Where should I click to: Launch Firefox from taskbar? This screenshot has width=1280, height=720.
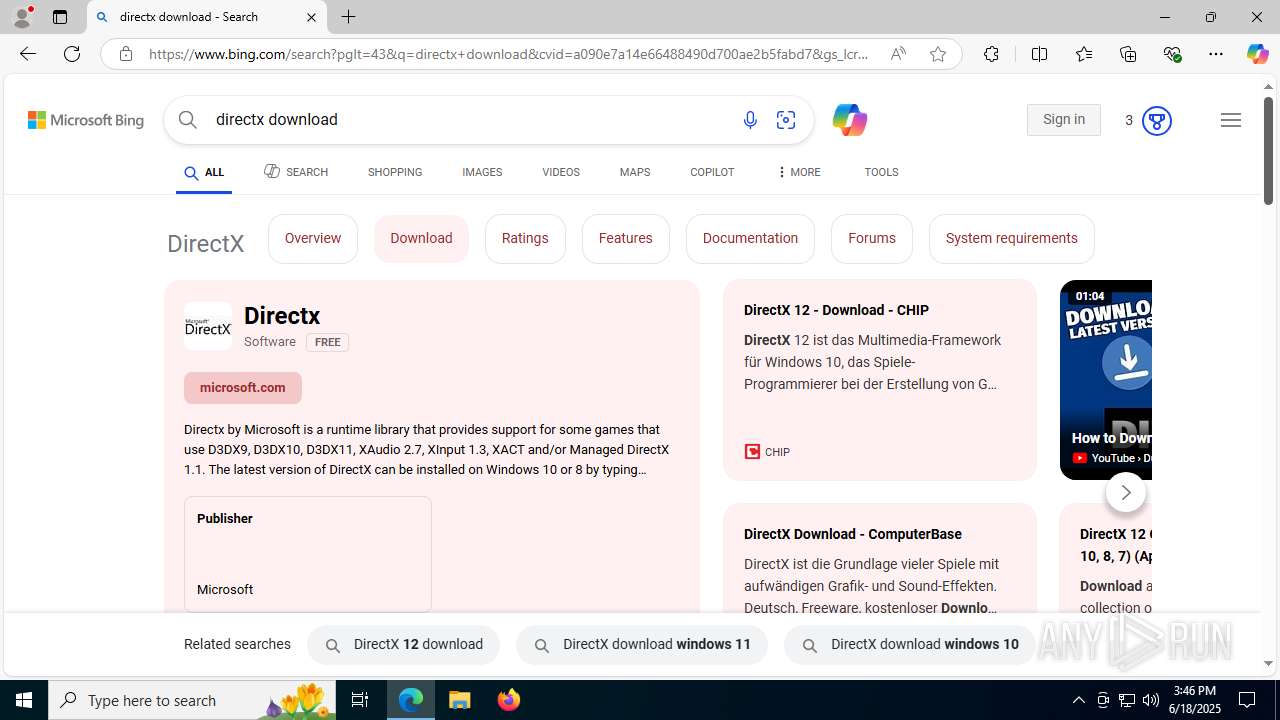click(x=509, y=700)
